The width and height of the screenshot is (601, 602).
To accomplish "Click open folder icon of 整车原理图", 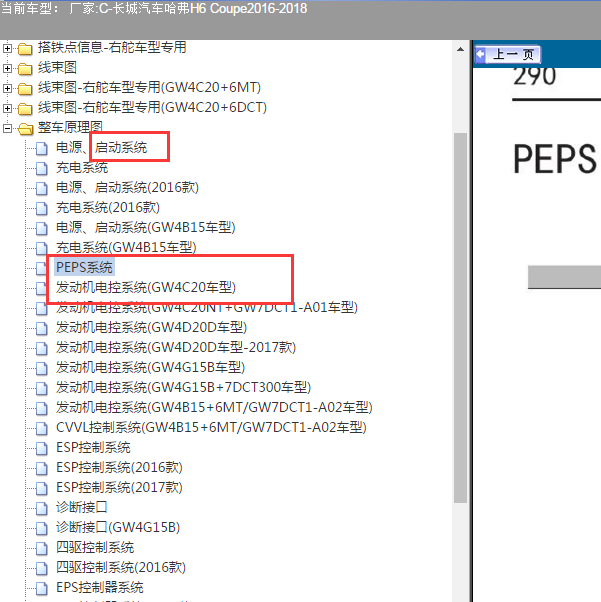I will [25, 129].
